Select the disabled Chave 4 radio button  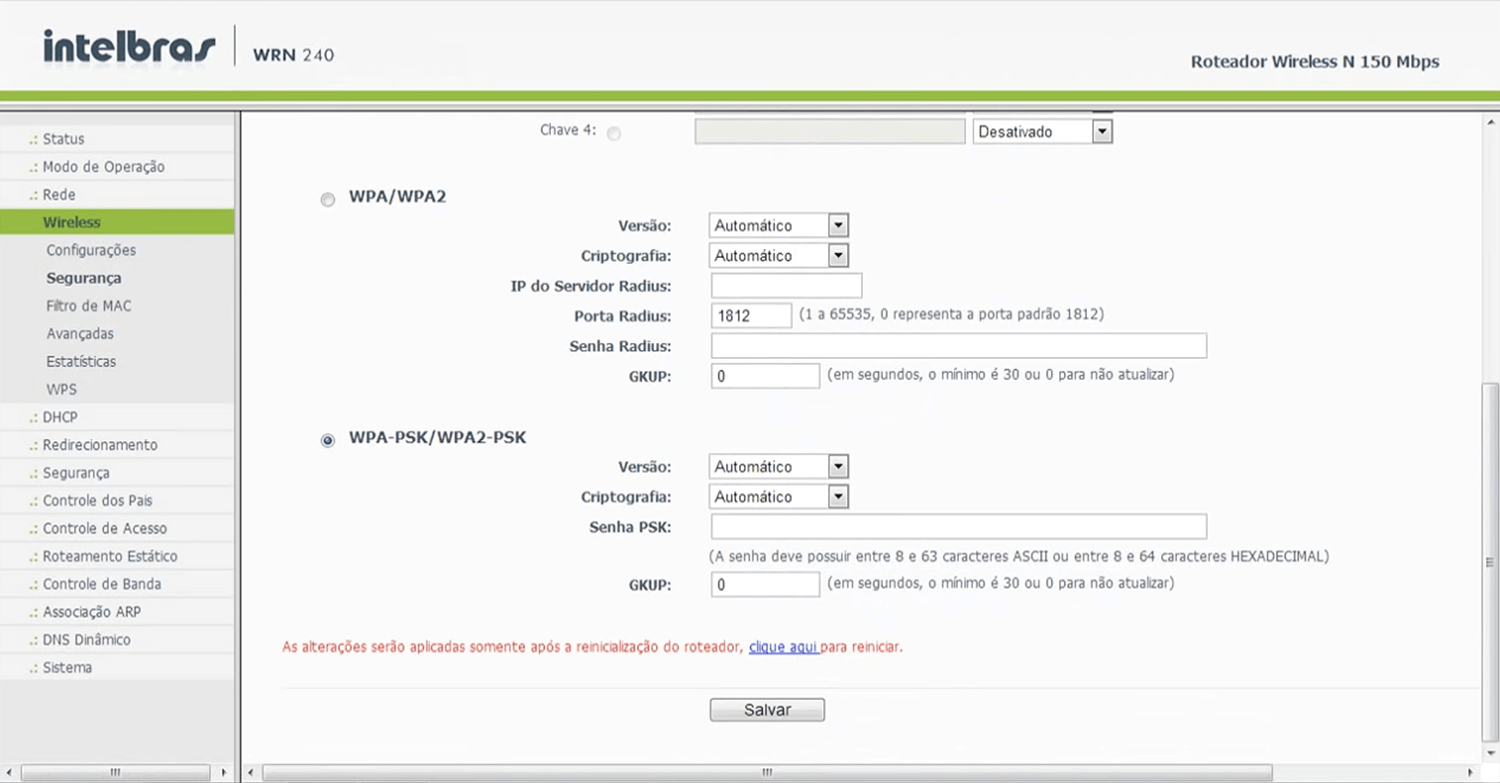click(613, 134)
